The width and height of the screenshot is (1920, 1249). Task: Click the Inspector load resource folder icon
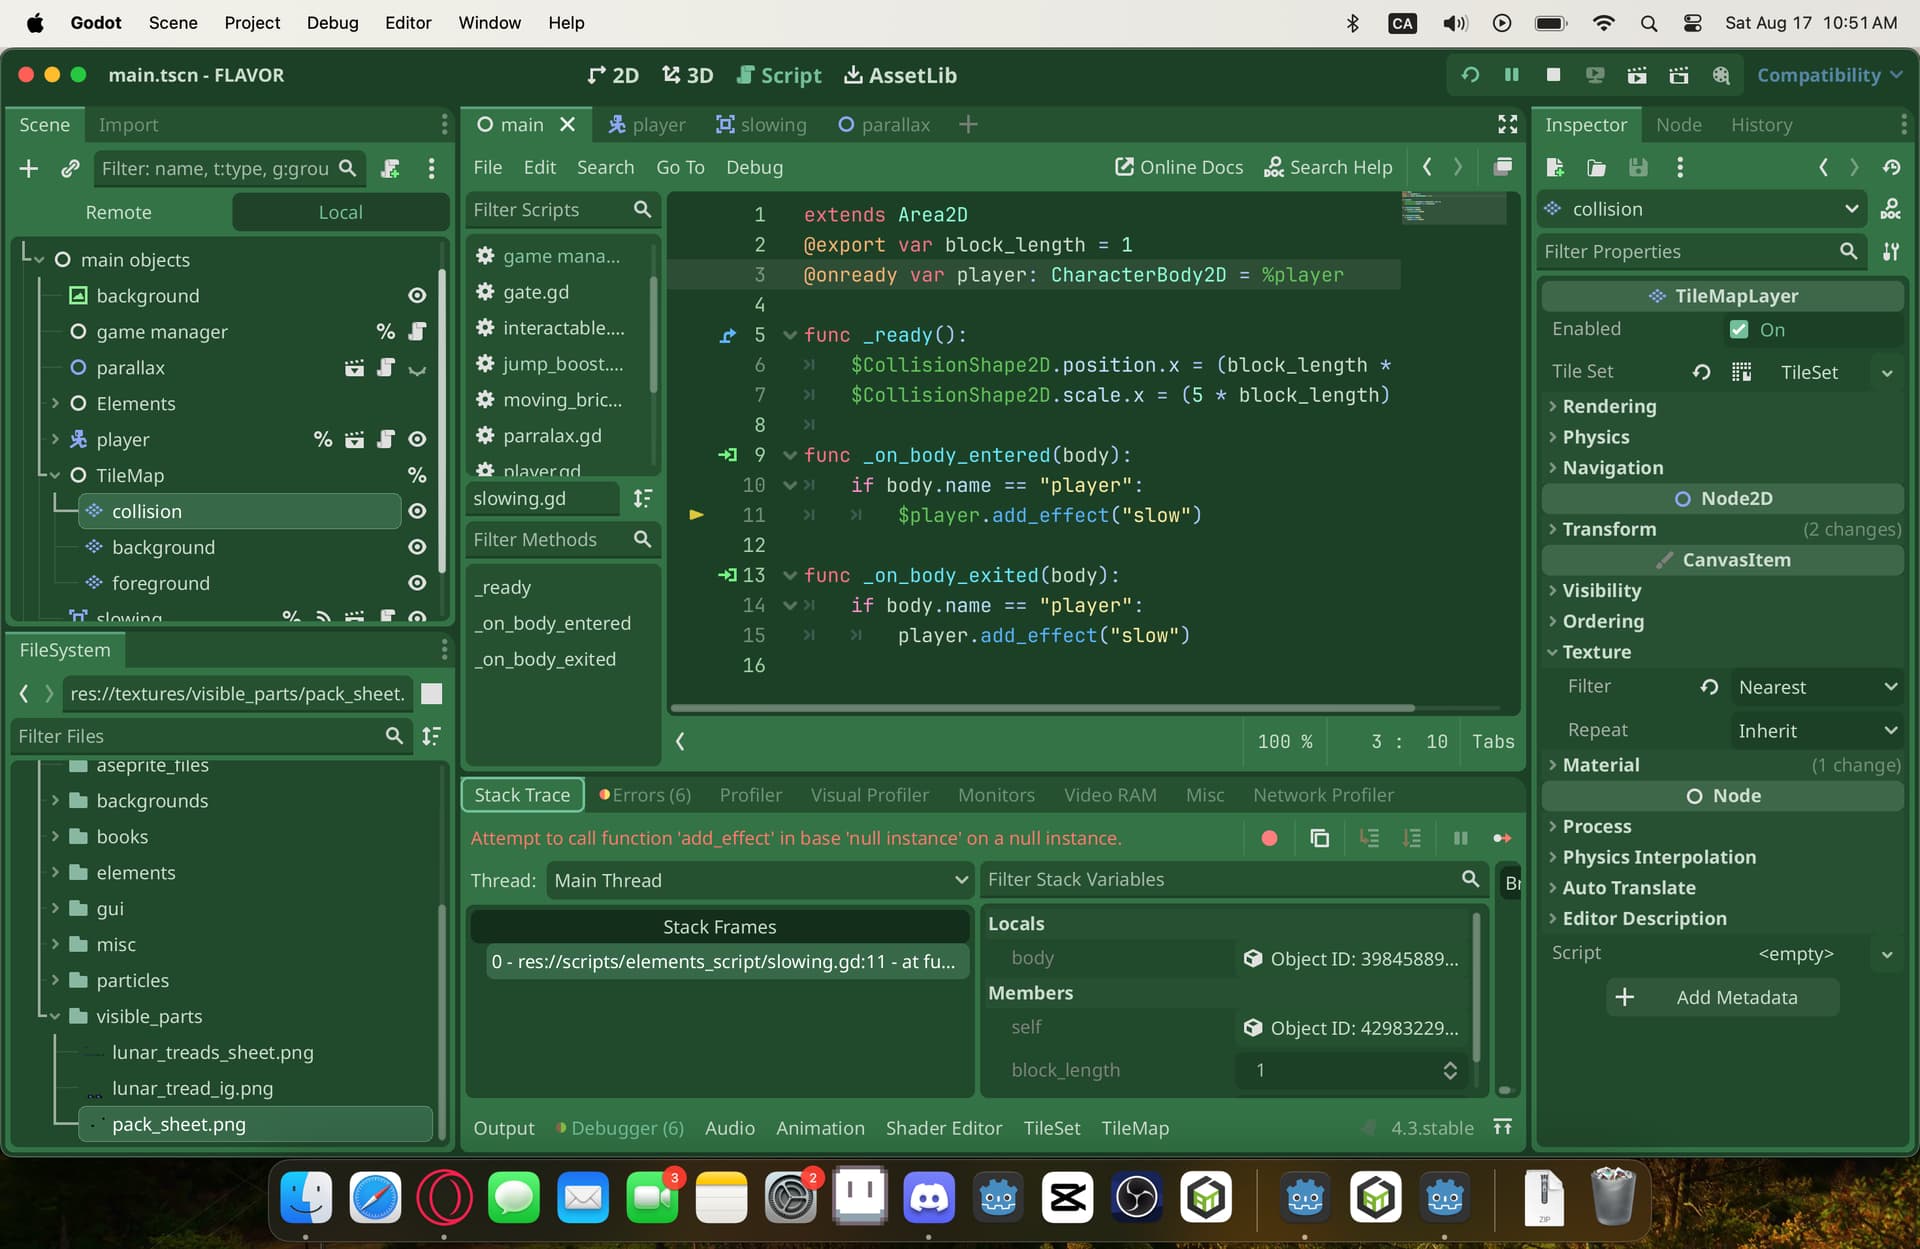pos(1596,167)
